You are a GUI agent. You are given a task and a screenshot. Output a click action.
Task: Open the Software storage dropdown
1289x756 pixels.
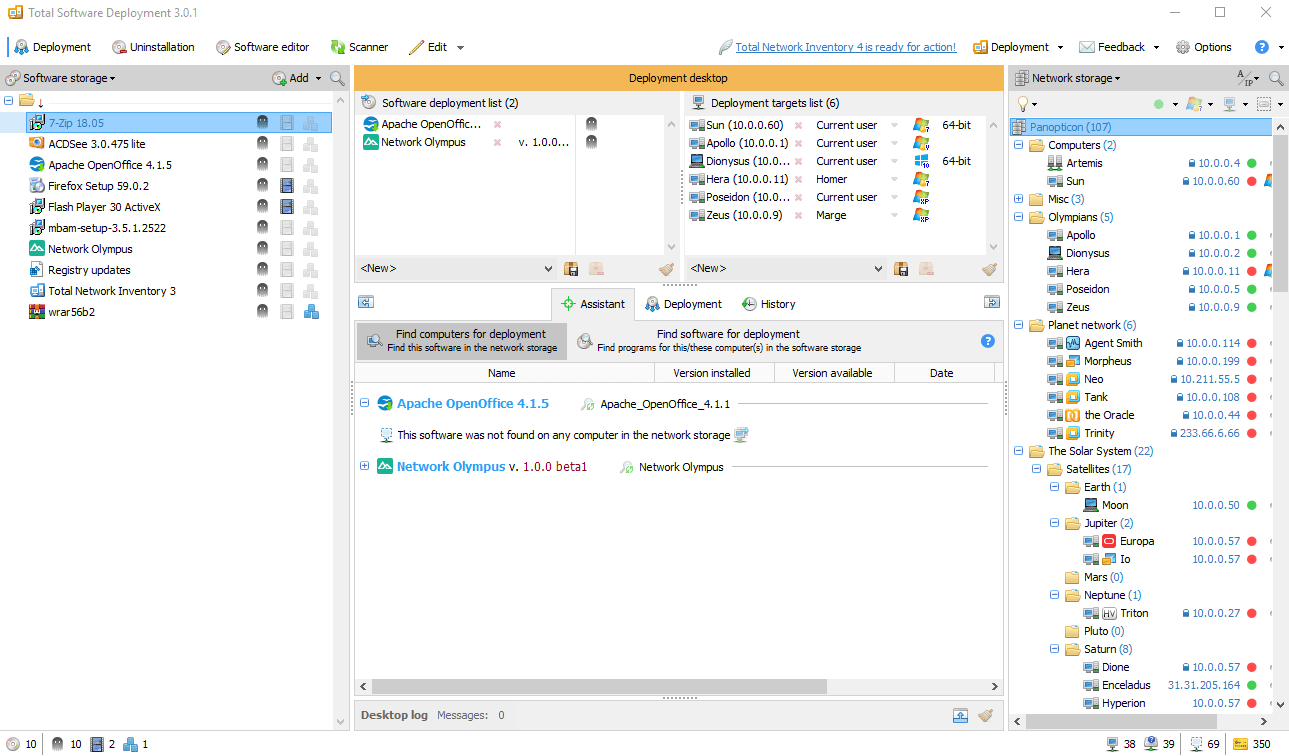pyautogui.click(x=62, y=78)
